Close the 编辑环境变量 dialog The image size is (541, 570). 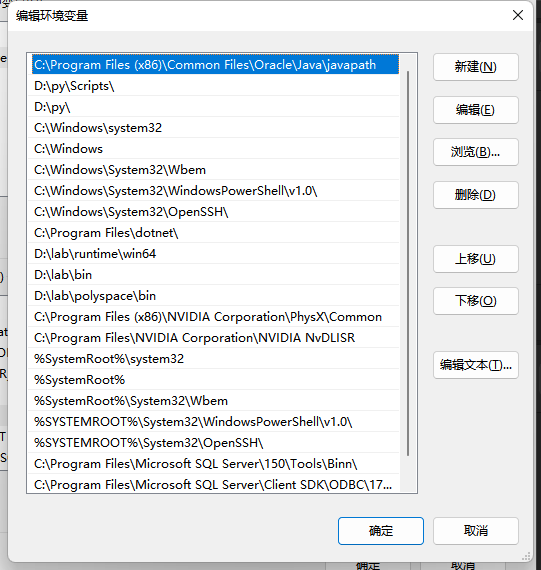[x=518, y=15]
